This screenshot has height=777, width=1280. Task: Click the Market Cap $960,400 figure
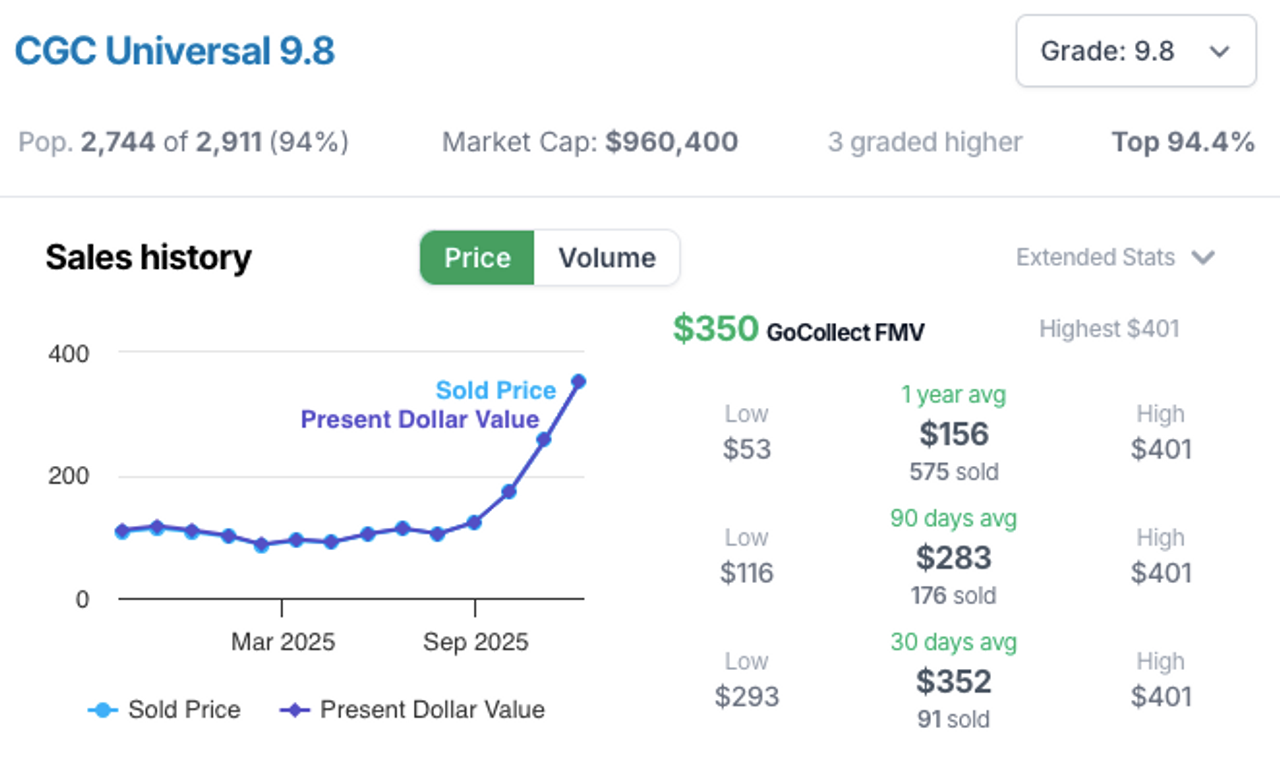[x=671, y=142]
